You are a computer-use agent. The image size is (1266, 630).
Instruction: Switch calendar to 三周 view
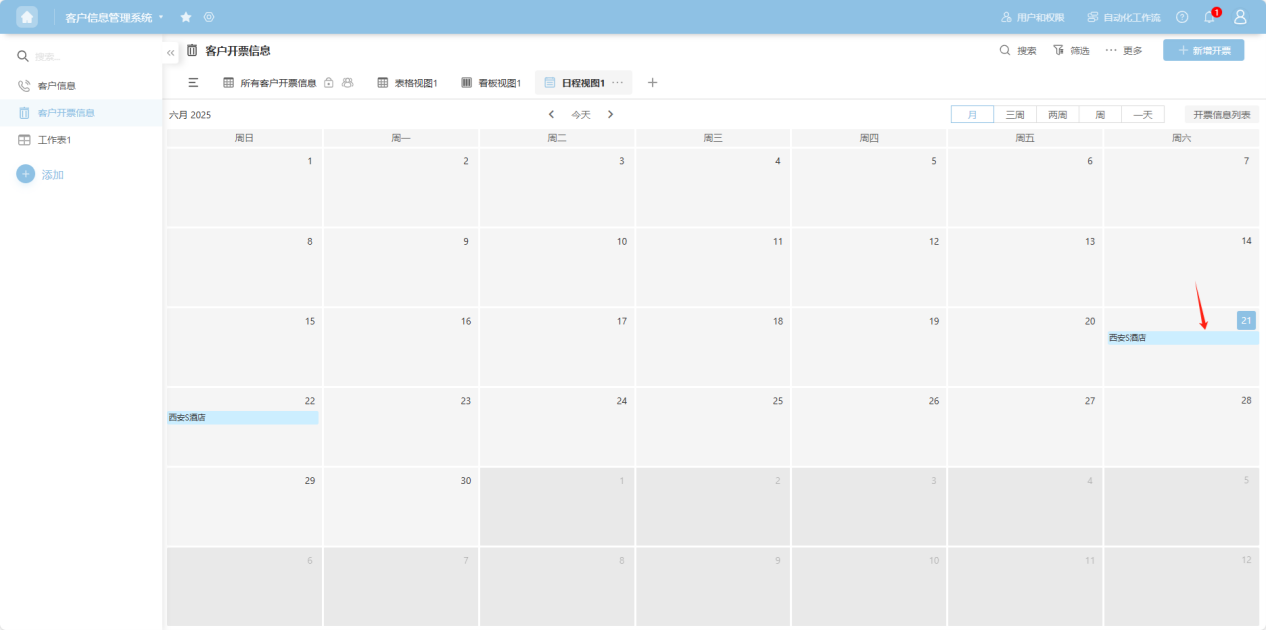[x=1015, y=115]
